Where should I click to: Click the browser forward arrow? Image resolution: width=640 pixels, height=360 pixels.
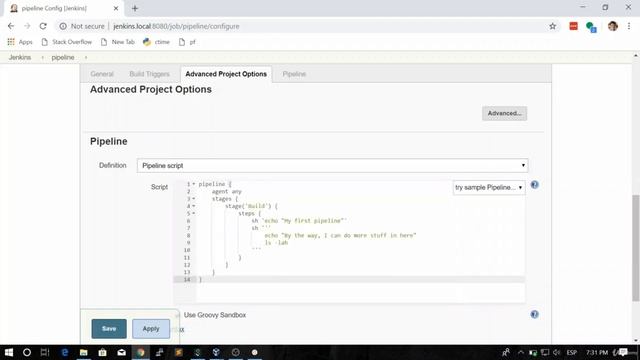tap(27, 26)
